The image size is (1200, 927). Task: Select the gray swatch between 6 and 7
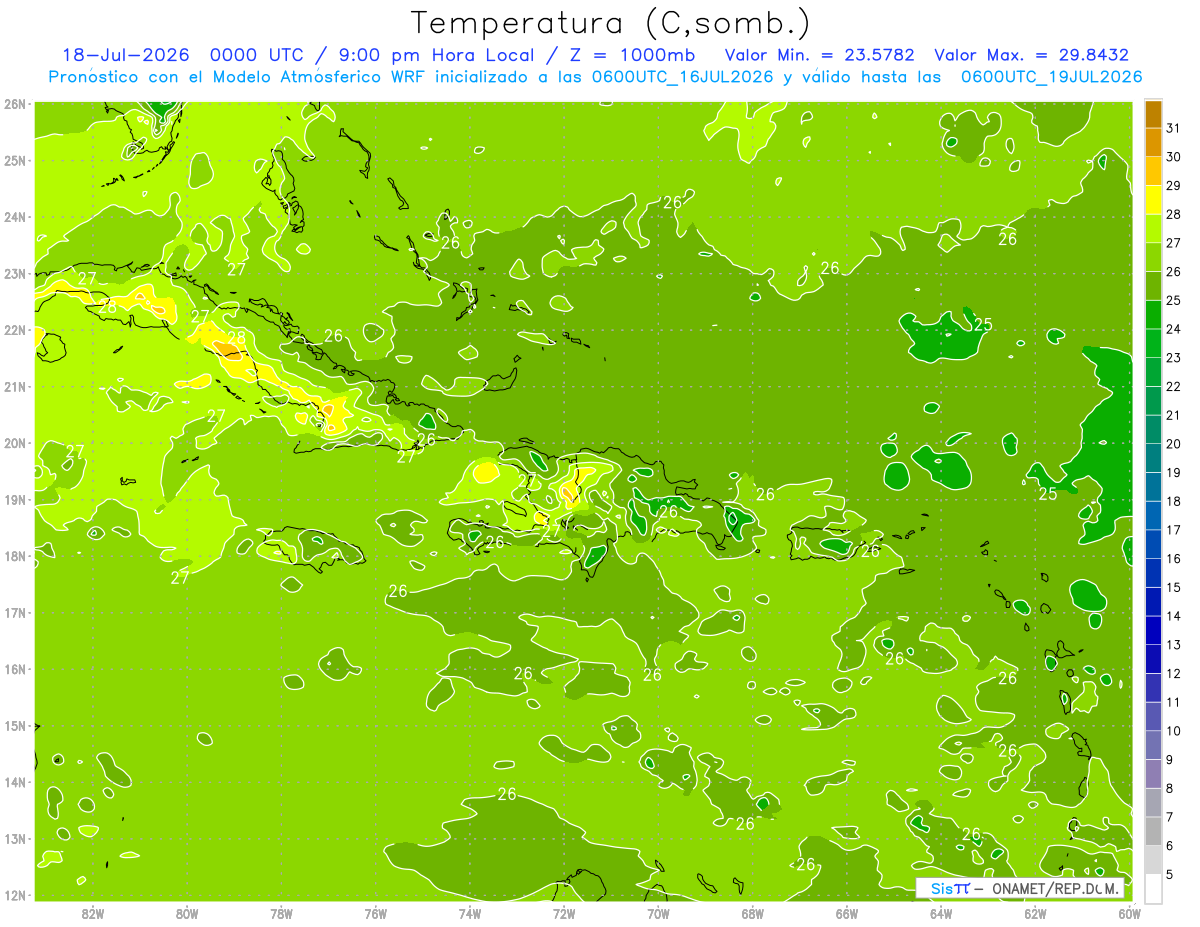coord(1153,831)
